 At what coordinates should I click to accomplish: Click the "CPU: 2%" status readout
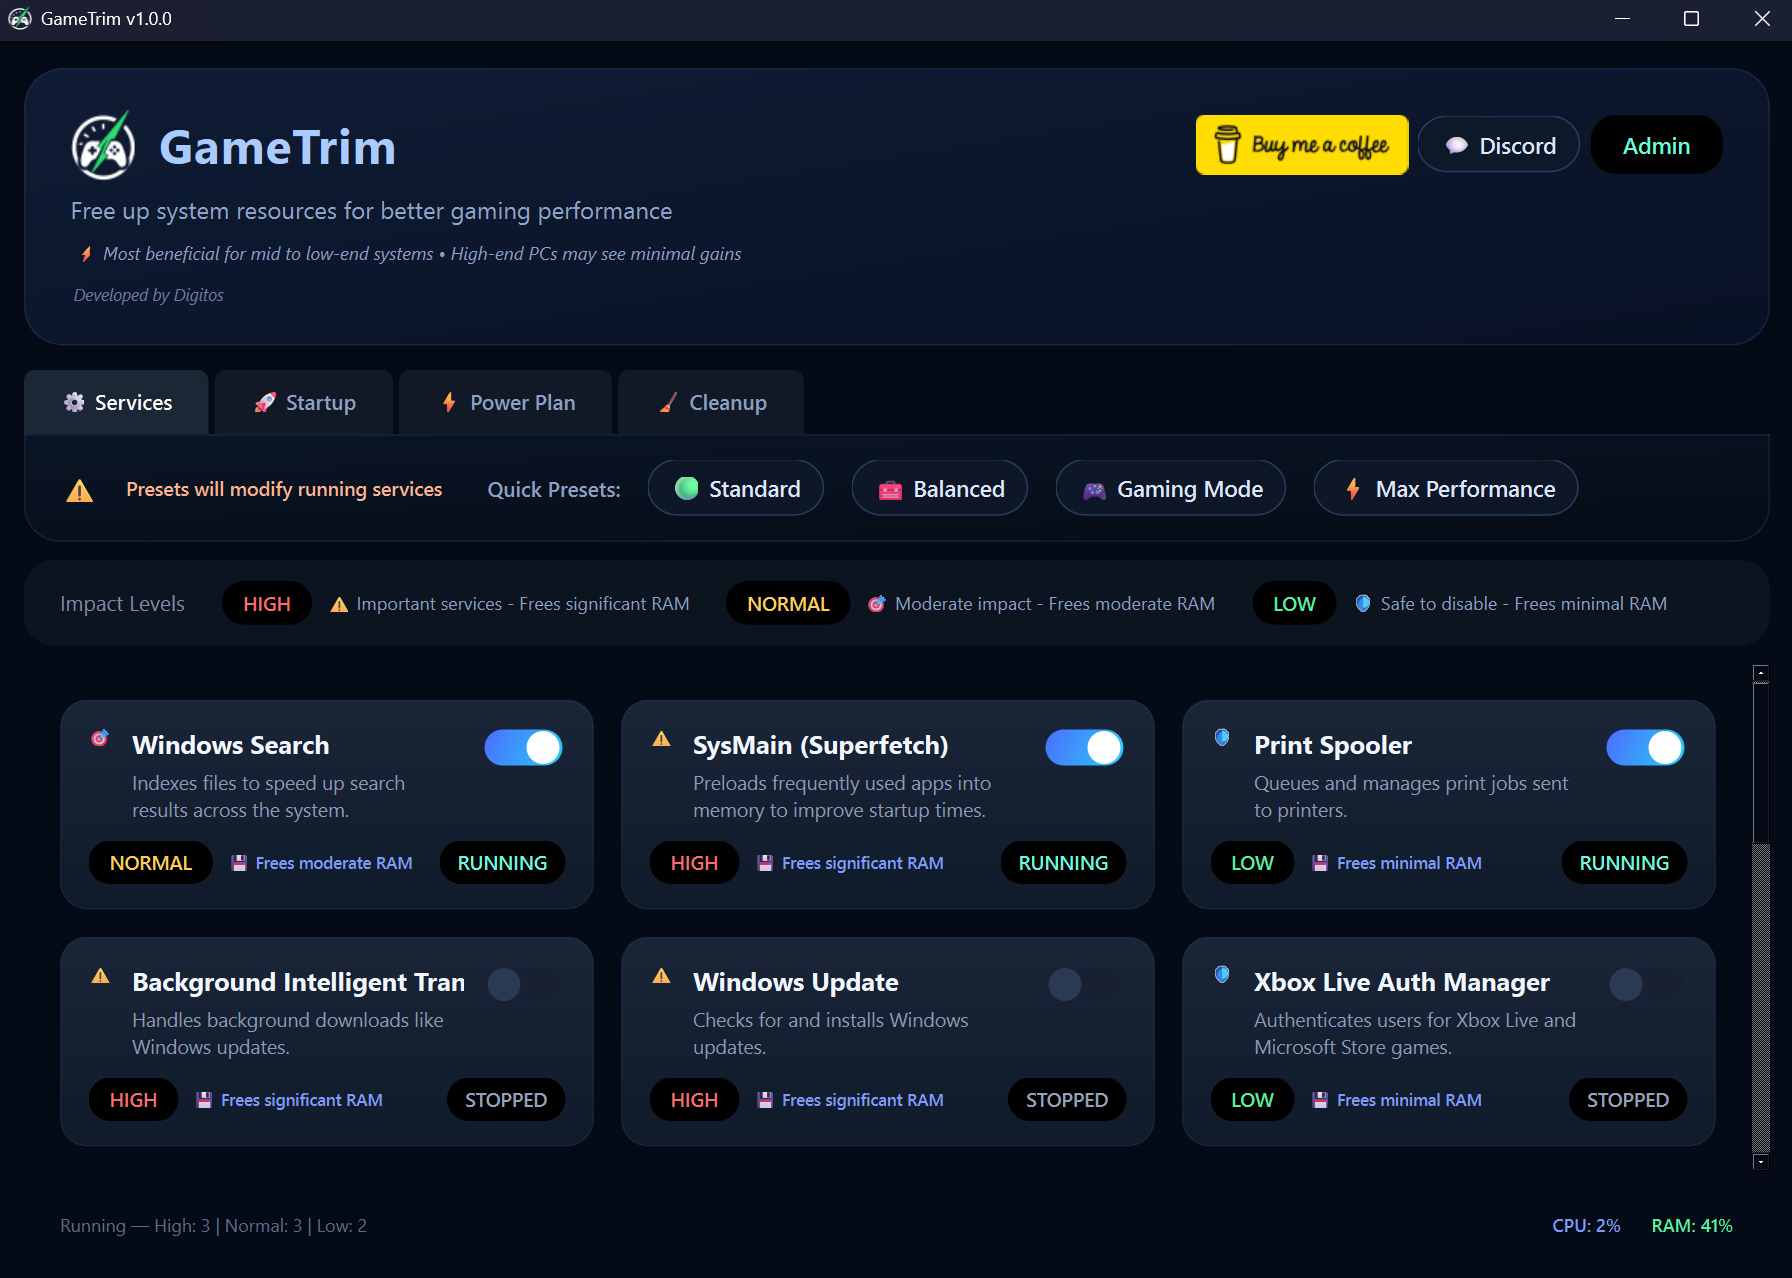tap(1586, 1225)
